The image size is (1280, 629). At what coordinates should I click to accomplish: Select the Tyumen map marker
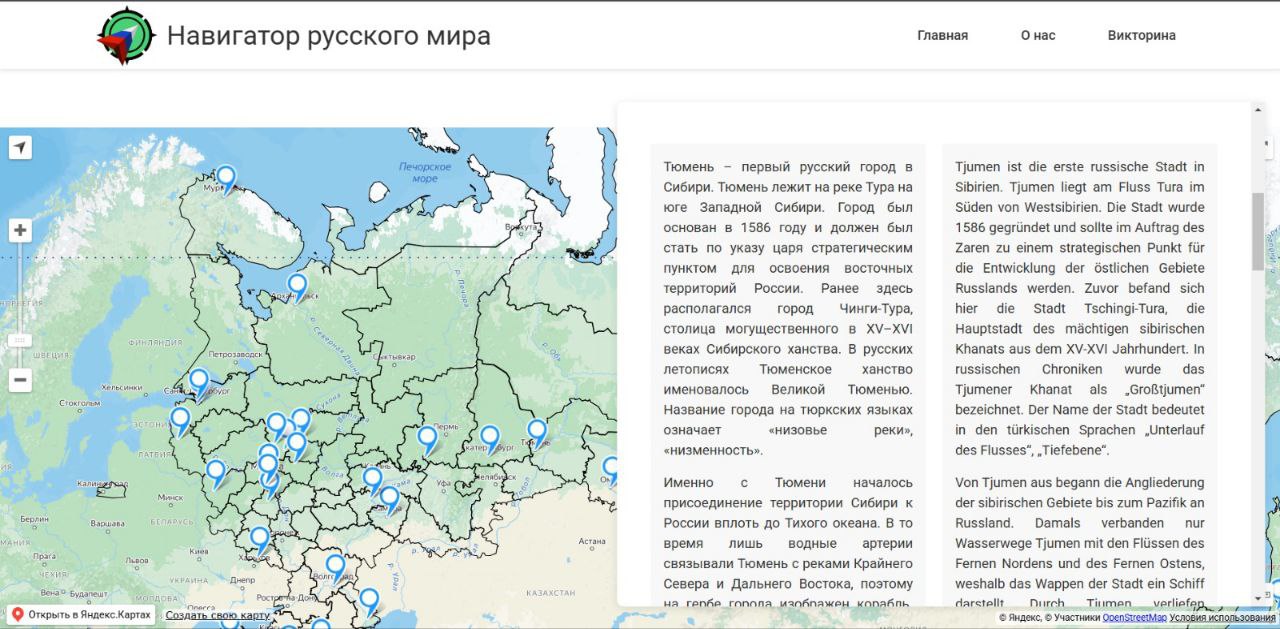pos(537,431)
